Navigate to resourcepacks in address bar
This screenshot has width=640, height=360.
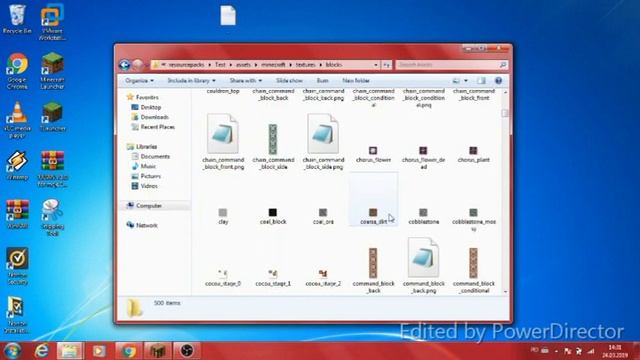pos(186,64)
